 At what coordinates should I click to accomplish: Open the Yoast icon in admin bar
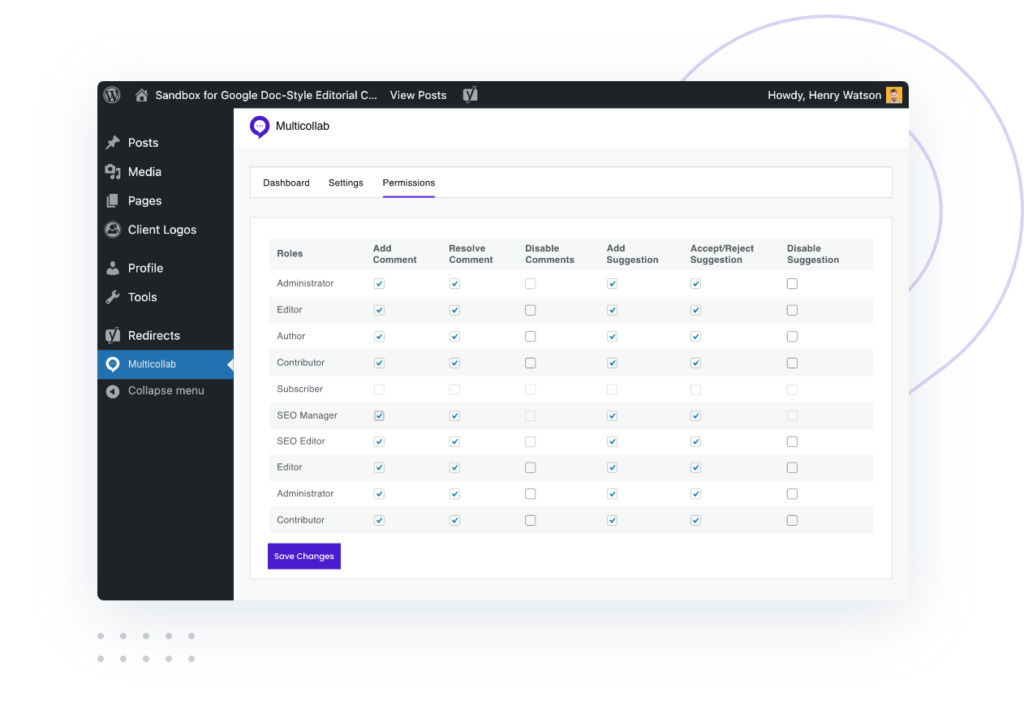click(x=470, y=95)
